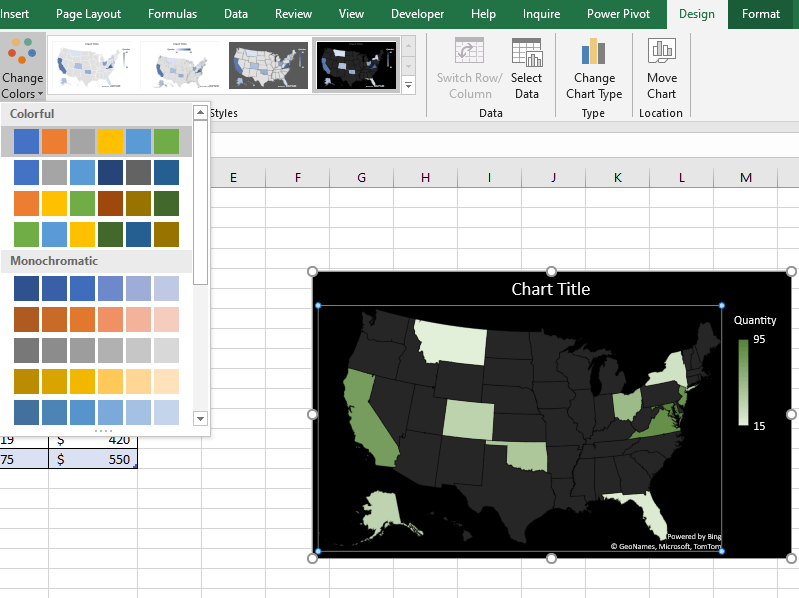The image size is (799, 598).
Task: Apply the dark gray map chart style
Action: pos(268,66)
